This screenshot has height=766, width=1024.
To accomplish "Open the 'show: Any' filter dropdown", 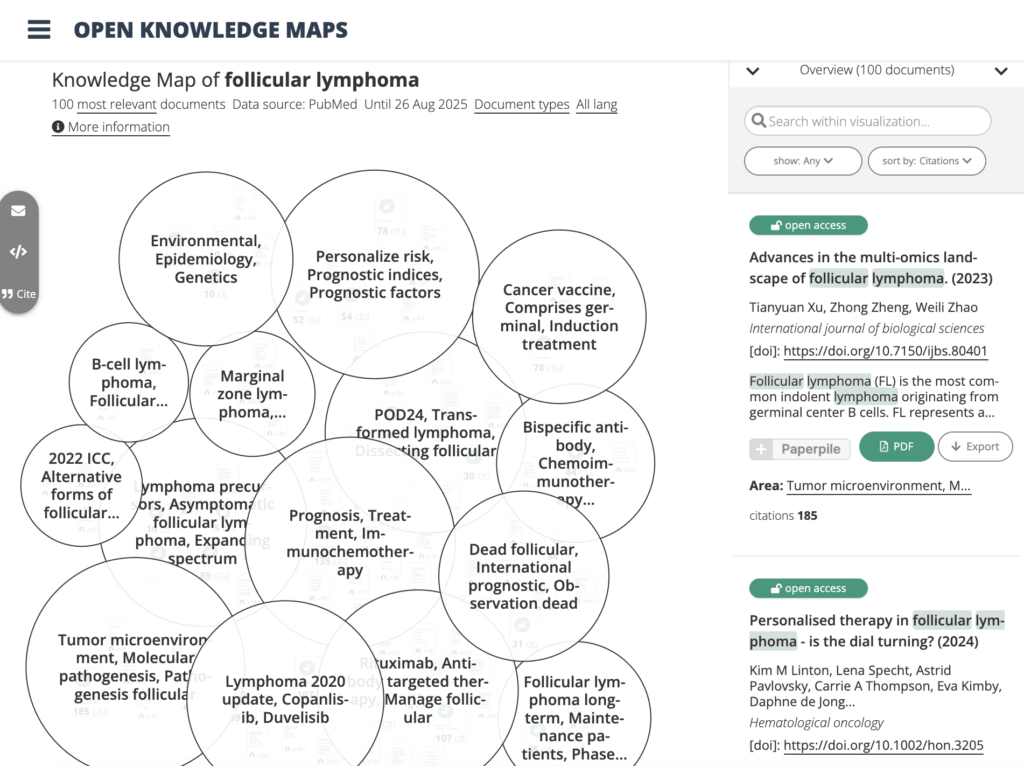I will pos(802,161).
